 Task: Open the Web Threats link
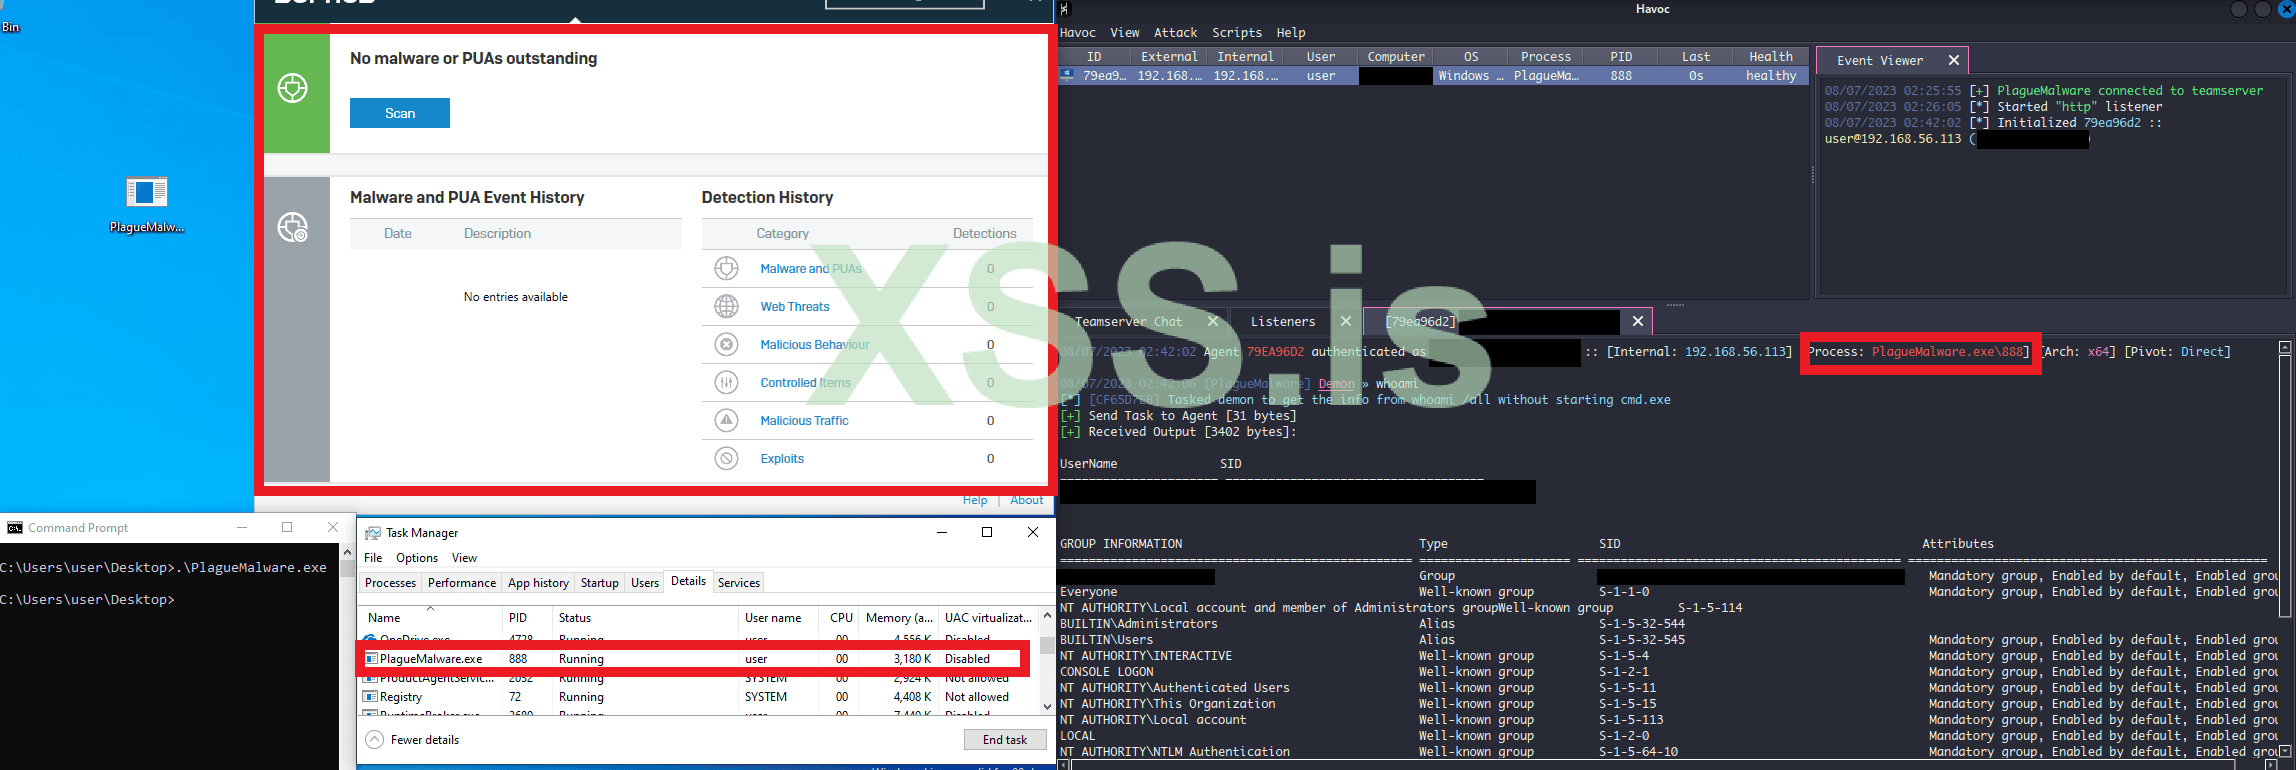[x=795, y=306]
